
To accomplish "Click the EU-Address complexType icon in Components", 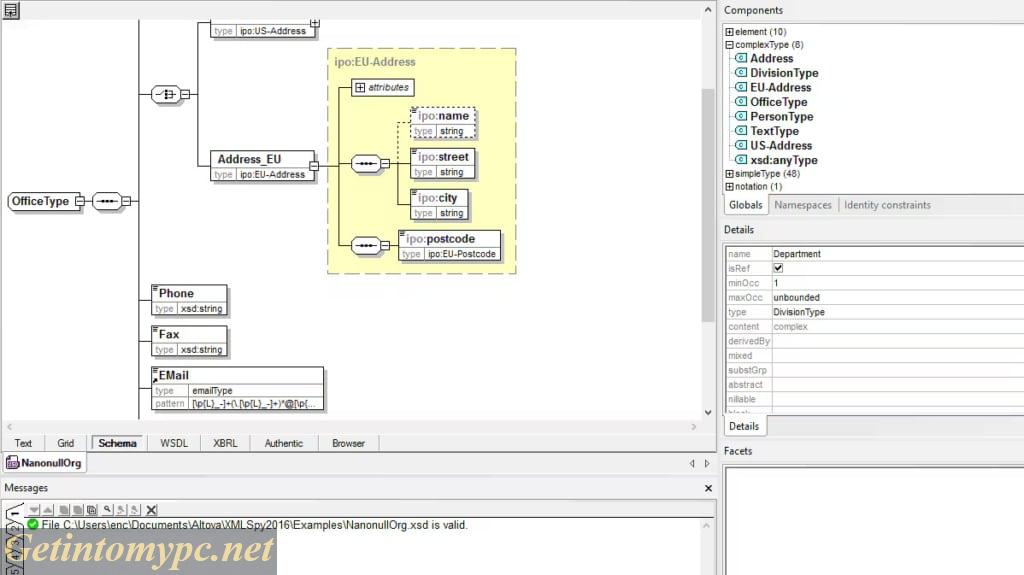I will coord(741,88).
